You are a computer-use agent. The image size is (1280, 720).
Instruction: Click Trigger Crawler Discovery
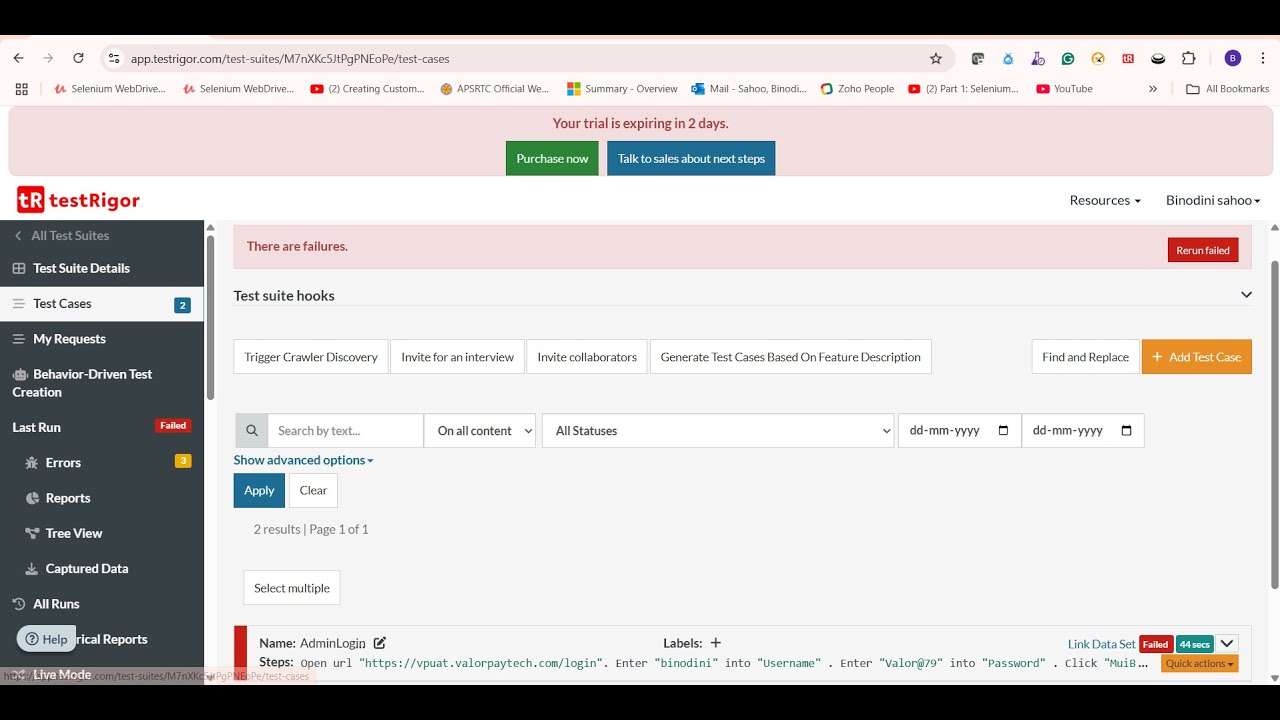click(x=311, y=357)
